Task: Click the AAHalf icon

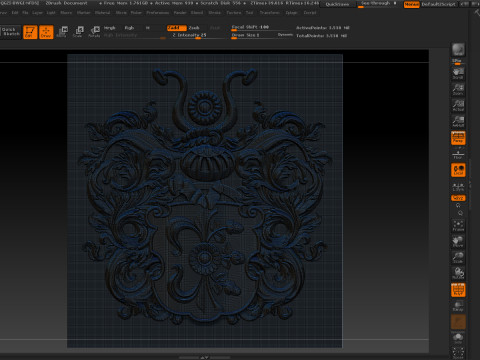Action: click(458, 122)
